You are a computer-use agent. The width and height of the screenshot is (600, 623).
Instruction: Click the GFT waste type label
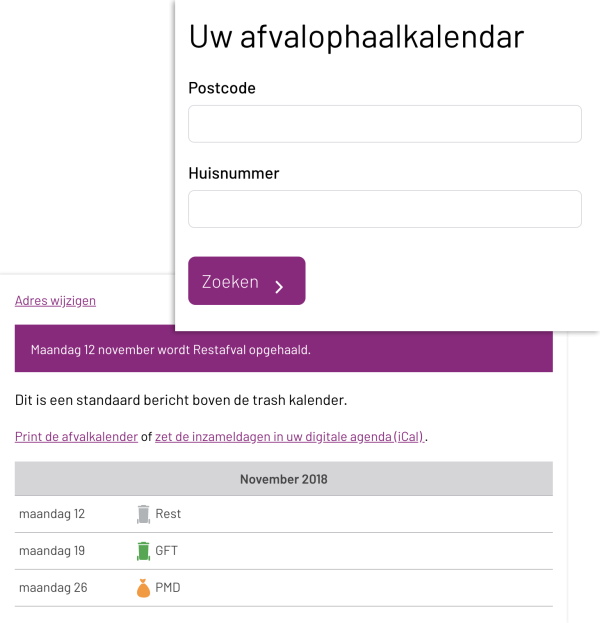[166, 551]
